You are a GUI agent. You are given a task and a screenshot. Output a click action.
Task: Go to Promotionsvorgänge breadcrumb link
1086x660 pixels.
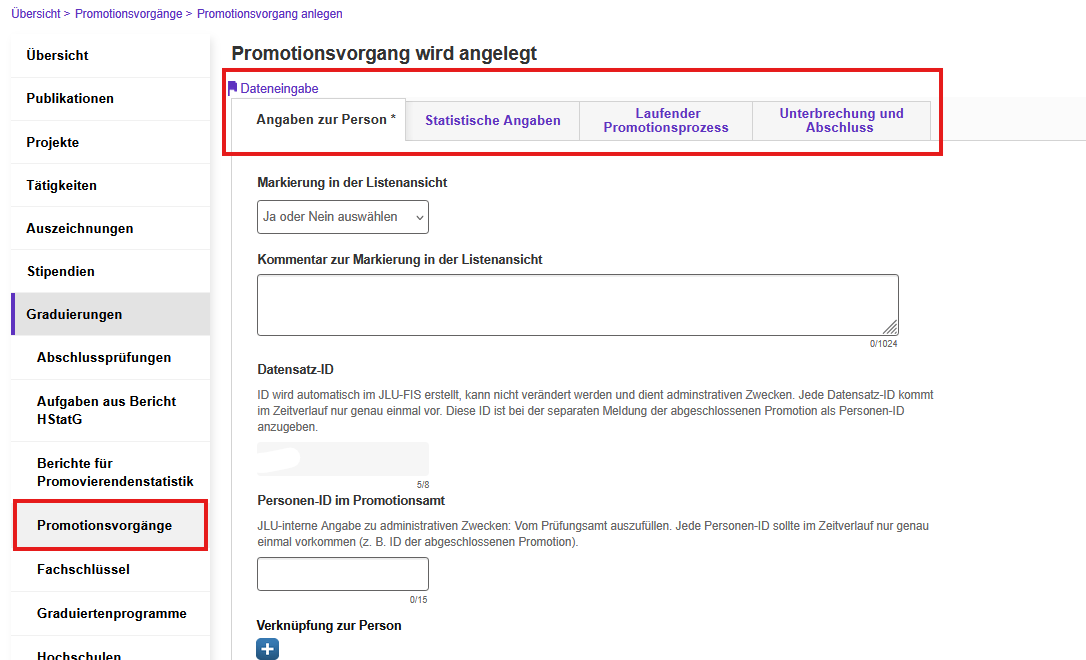tap(128, 14)
